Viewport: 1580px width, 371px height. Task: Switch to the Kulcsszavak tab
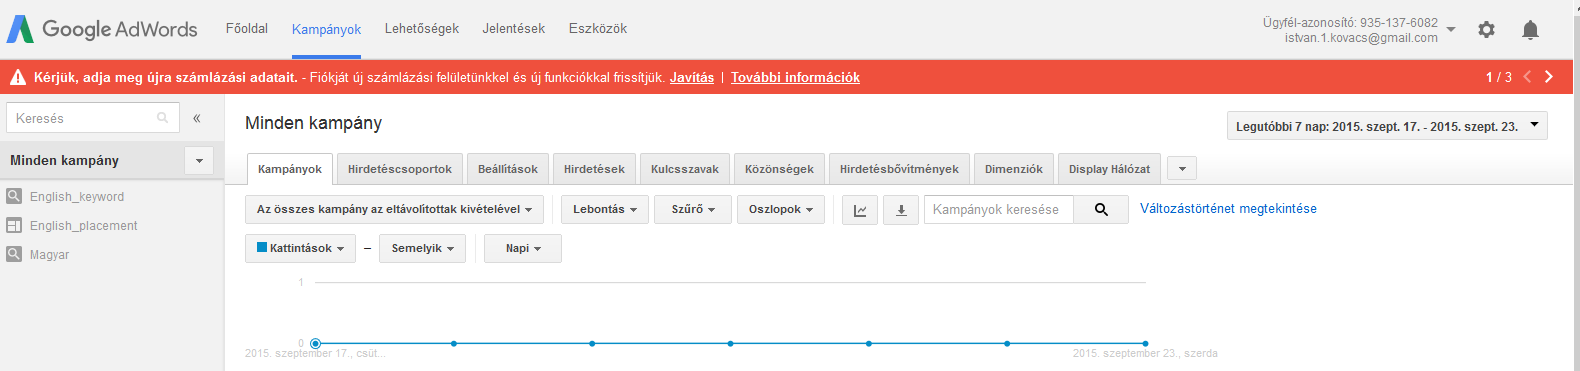[685, 169]
